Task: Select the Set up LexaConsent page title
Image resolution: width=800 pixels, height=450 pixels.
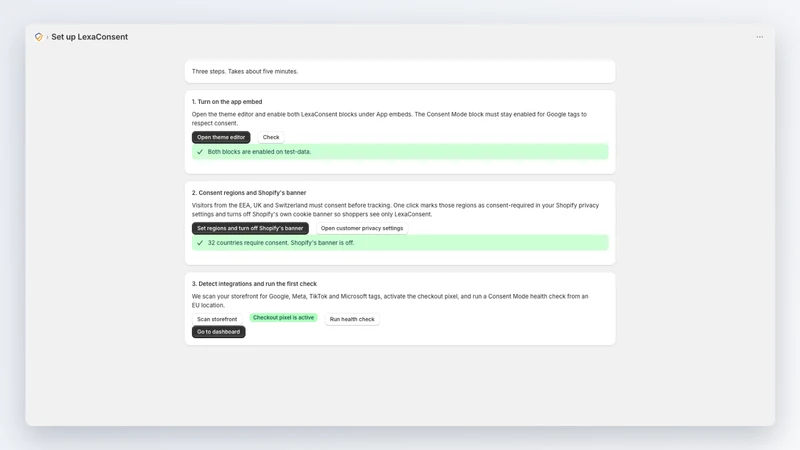Action: coord(89,37)
